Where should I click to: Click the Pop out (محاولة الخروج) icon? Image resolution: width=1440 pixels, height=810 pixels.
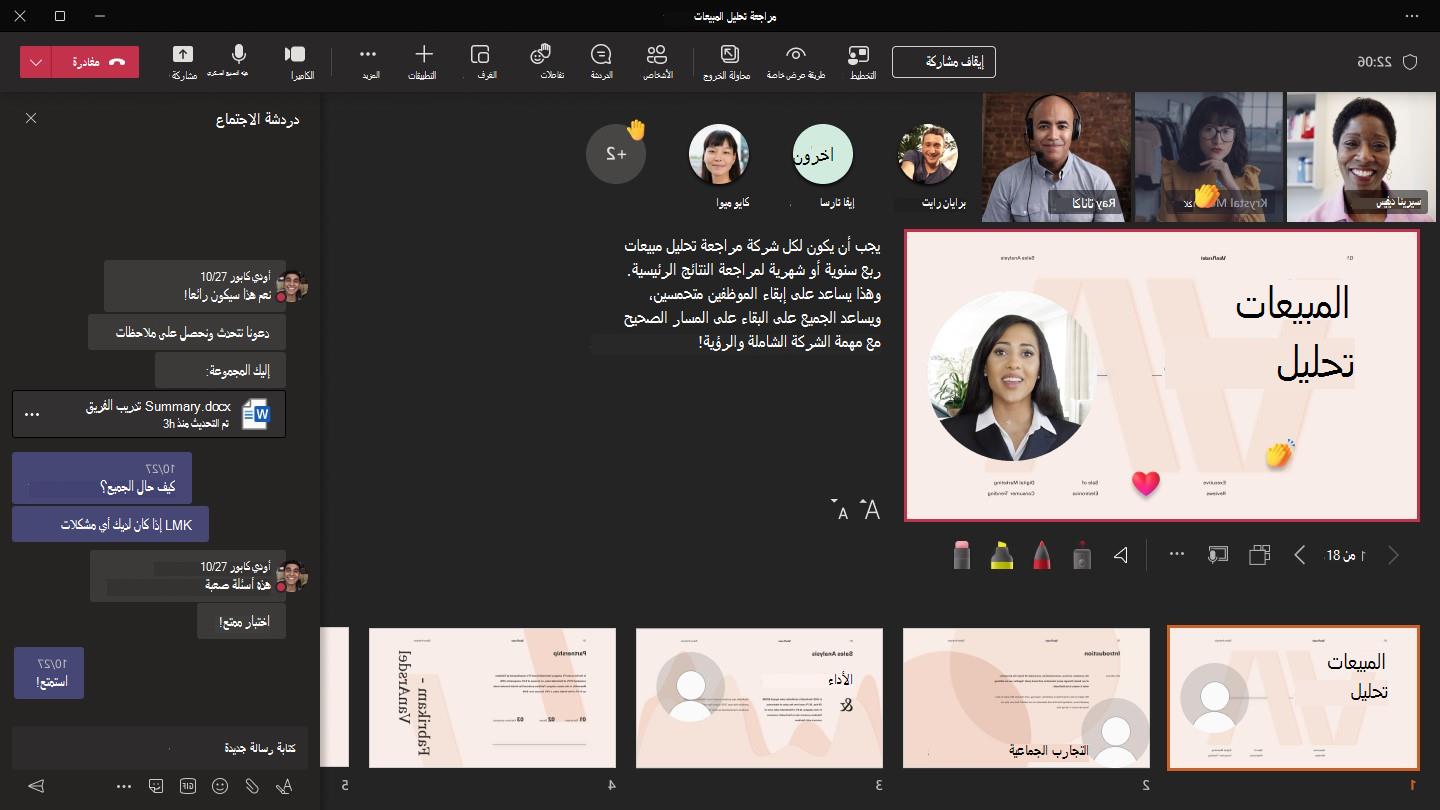pos(730,54)
